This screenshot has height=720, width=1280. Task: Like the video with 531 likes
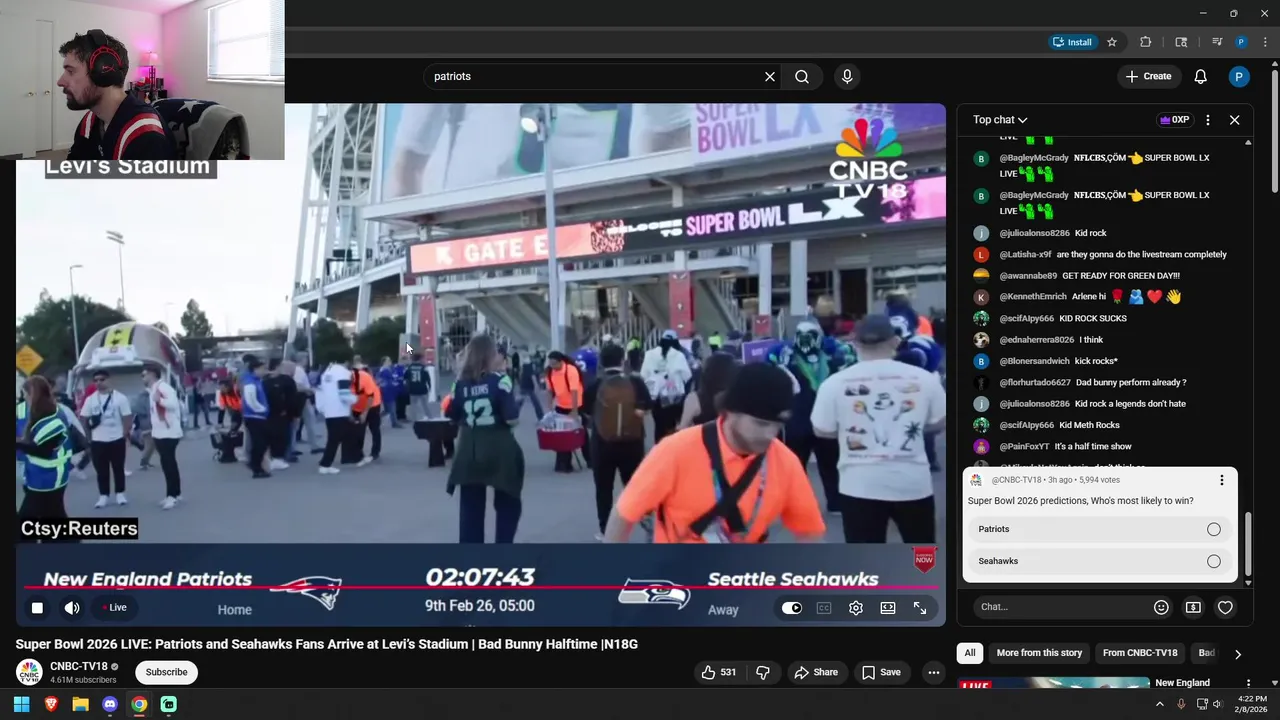[719, 672]
